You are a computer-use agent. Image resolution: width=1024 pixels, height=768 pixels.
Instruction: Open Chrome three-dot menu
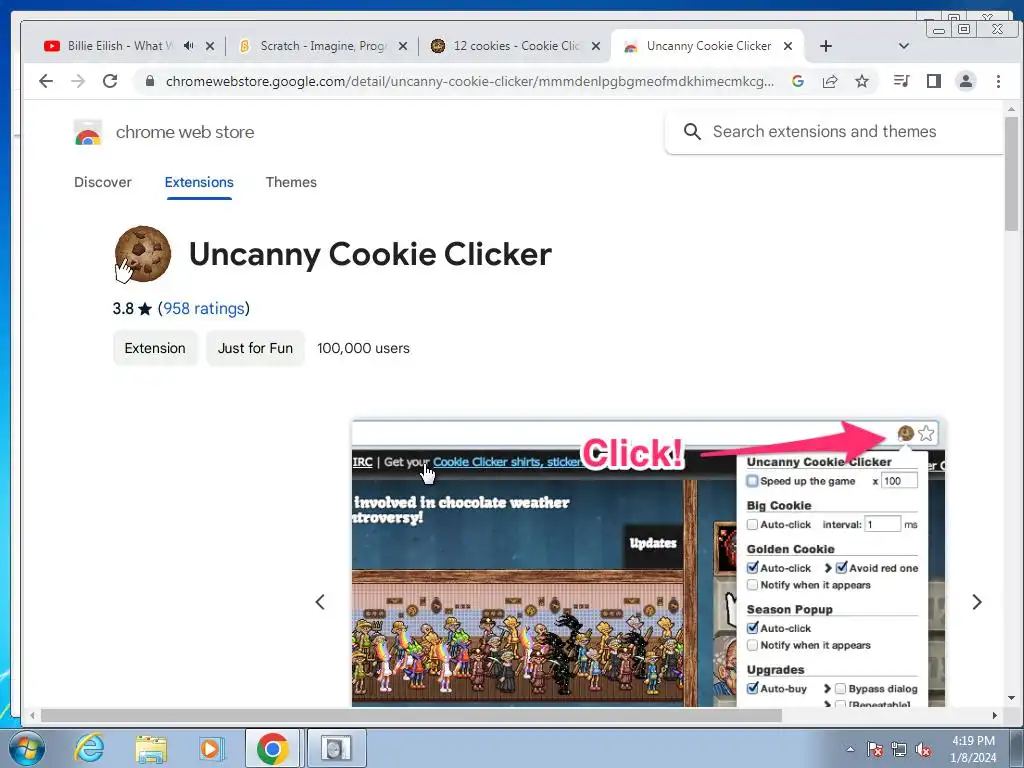pyautogui.click(x=998, y=81)
